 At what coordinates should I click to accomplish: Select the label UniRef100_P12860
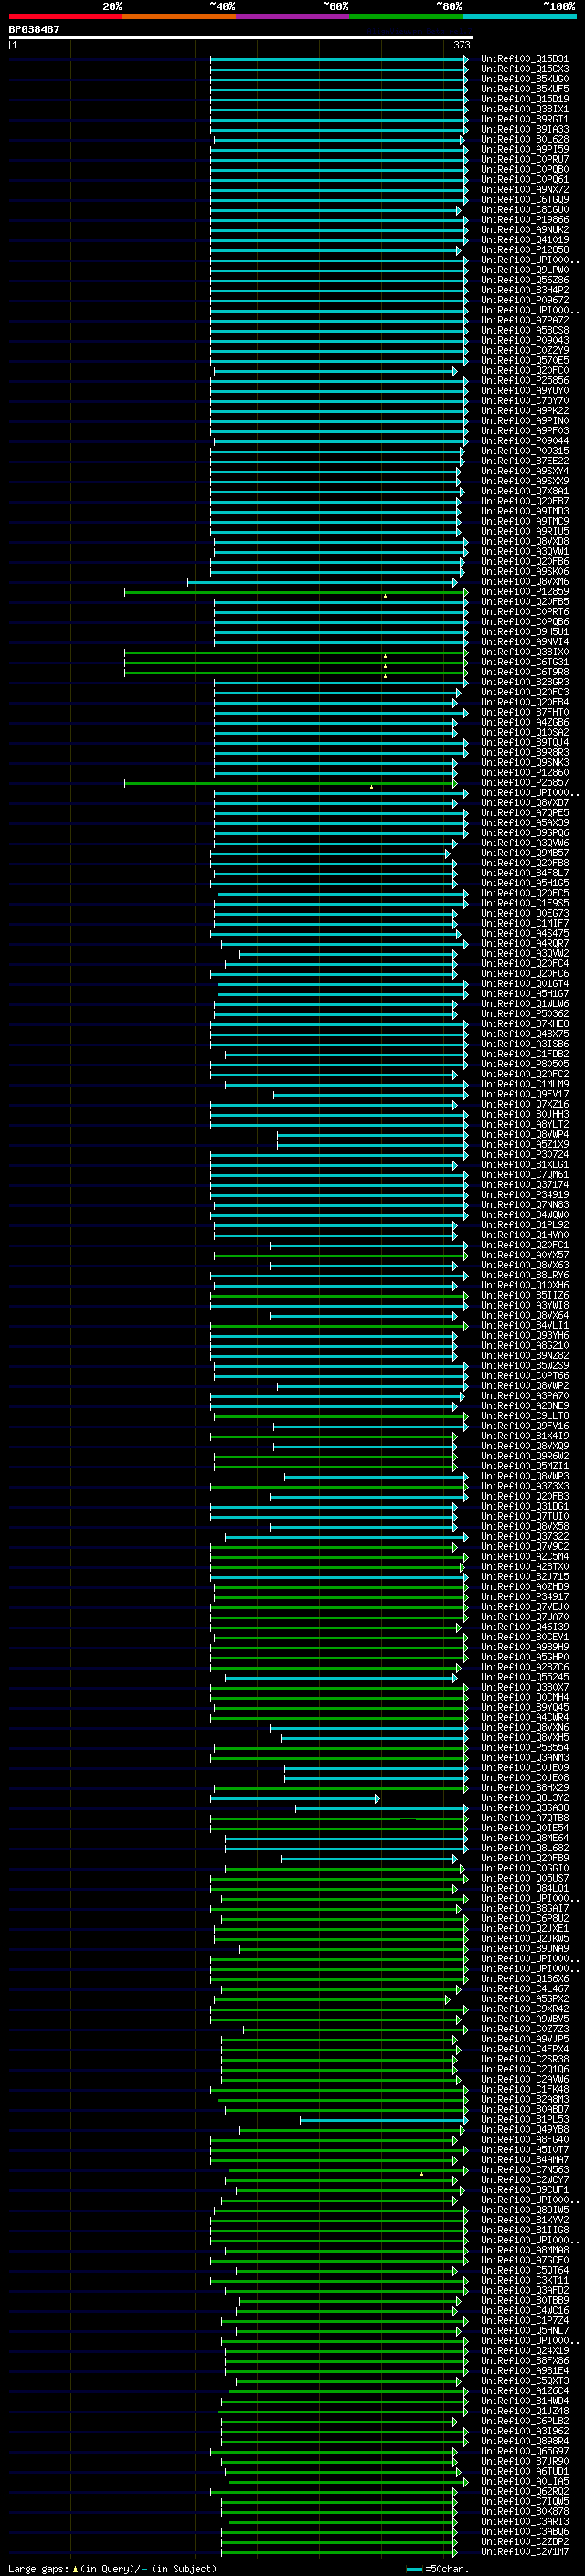525,773
